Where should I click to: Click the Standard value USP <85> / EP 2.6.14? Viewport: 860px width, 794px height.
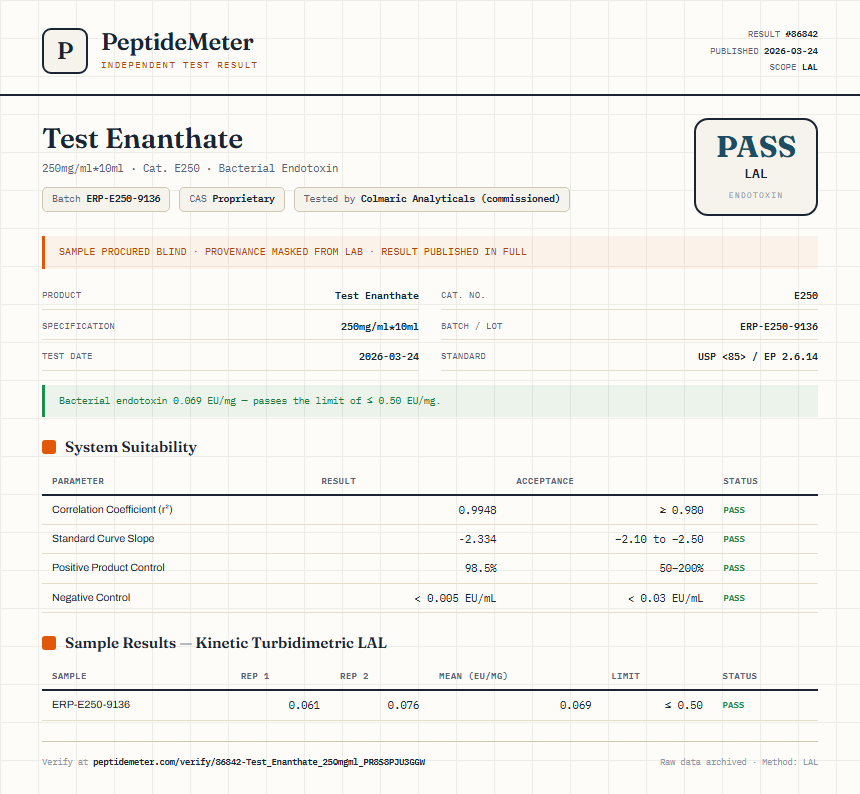pos(757,356)
